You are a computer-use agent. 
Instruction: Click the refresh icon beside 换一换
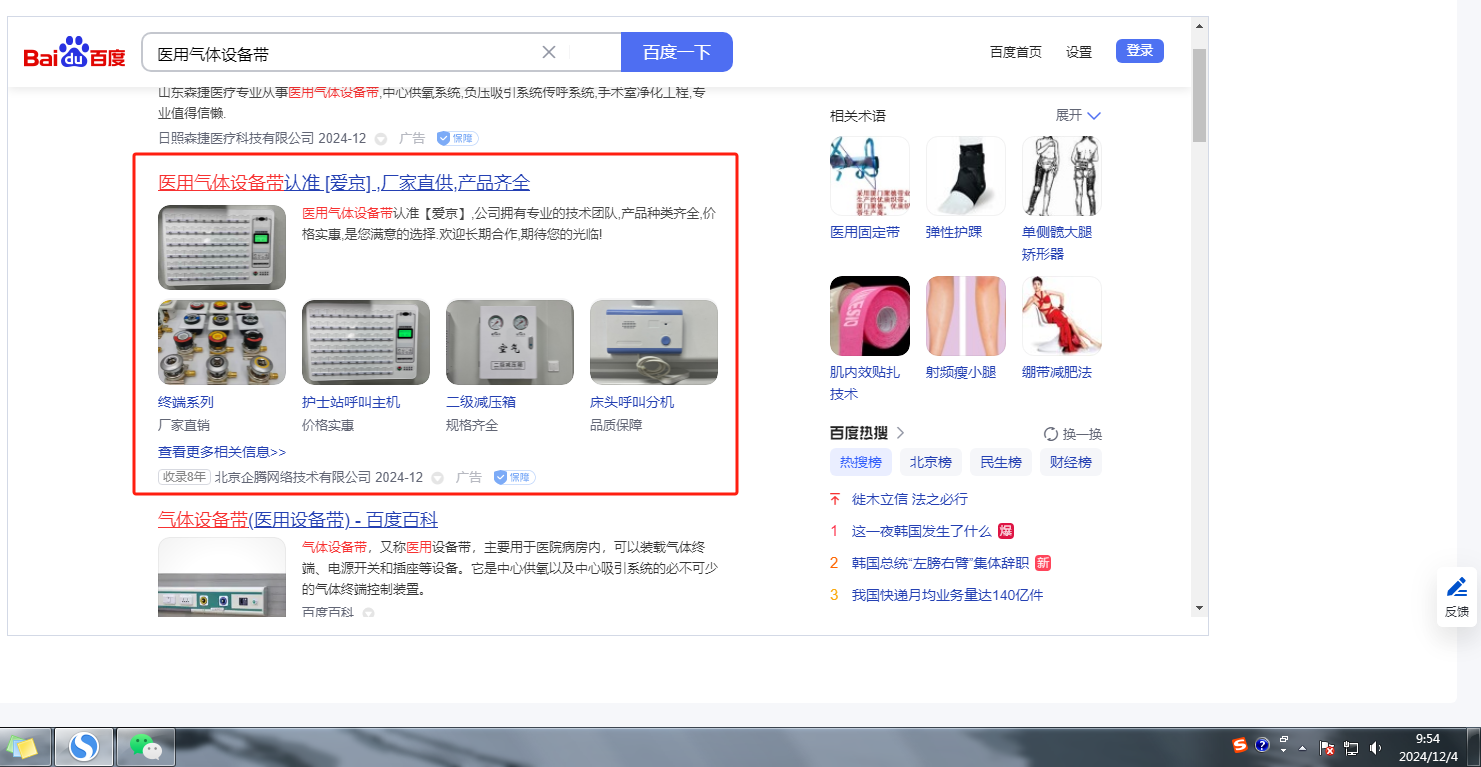point(1050,434)
